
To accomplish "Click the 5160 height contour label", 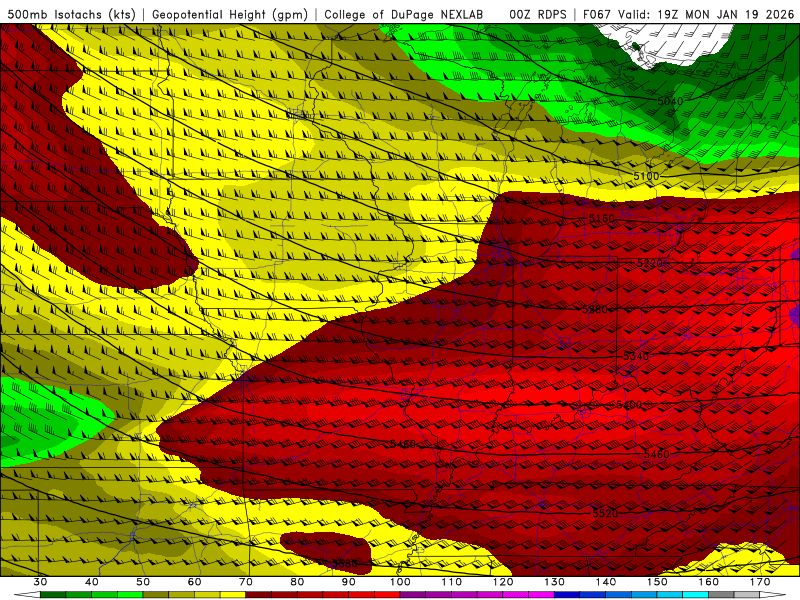I will coord(602,218).
